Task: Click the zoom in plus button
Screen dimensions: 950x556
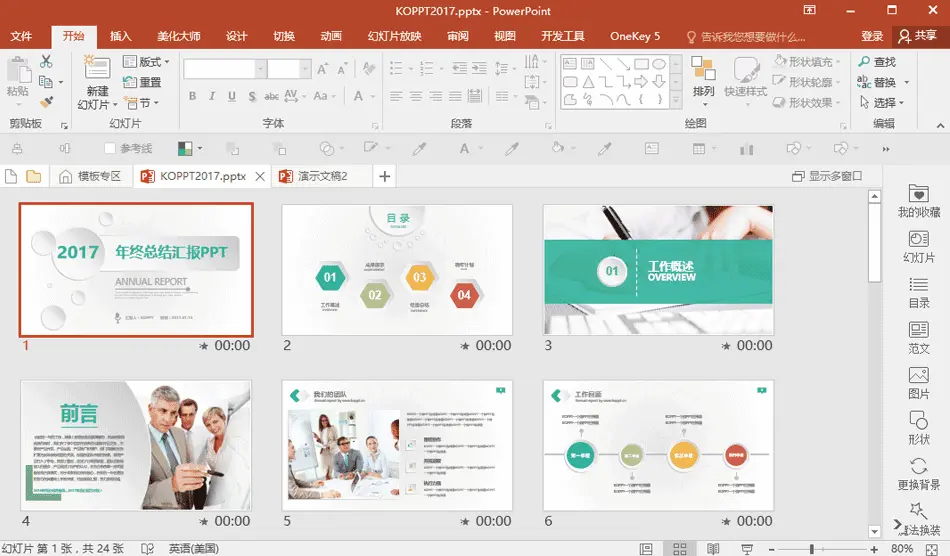Action: coord(874,549)
